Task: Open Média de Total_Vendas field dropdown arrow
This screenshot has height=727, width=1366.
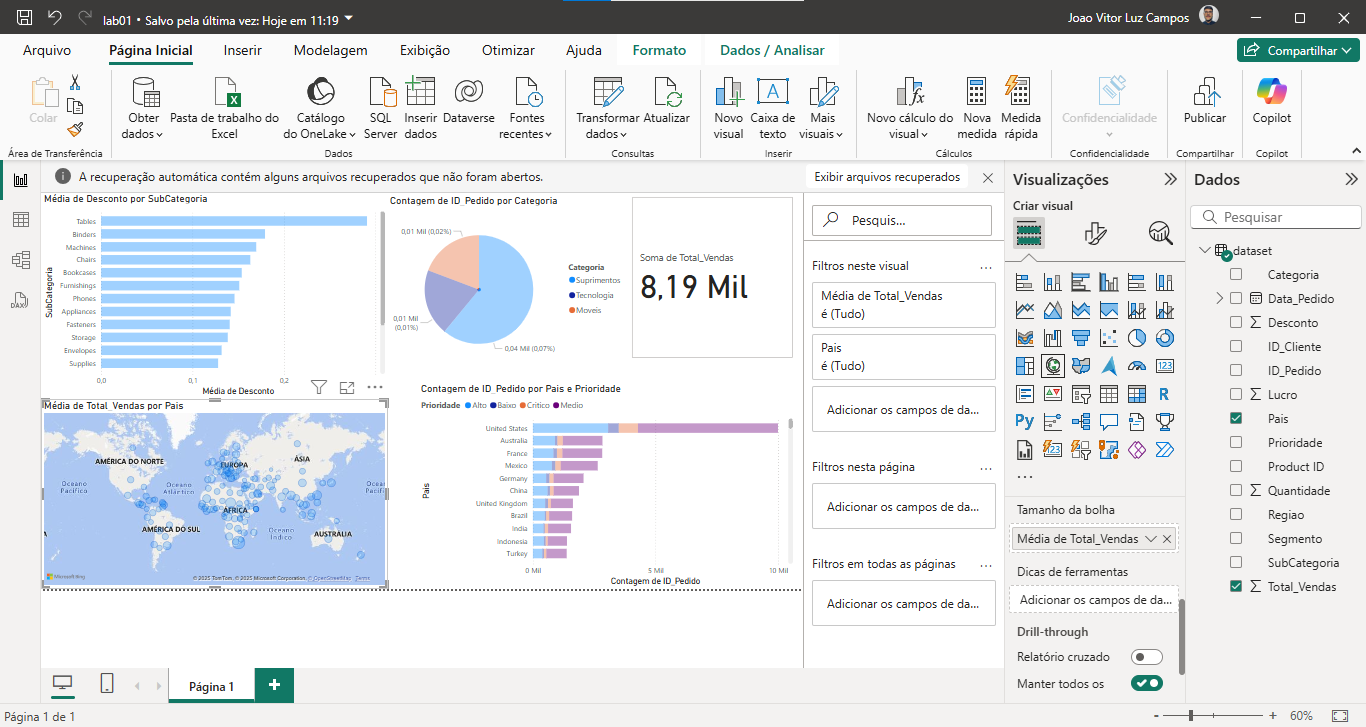Action: coord(1150,538)
